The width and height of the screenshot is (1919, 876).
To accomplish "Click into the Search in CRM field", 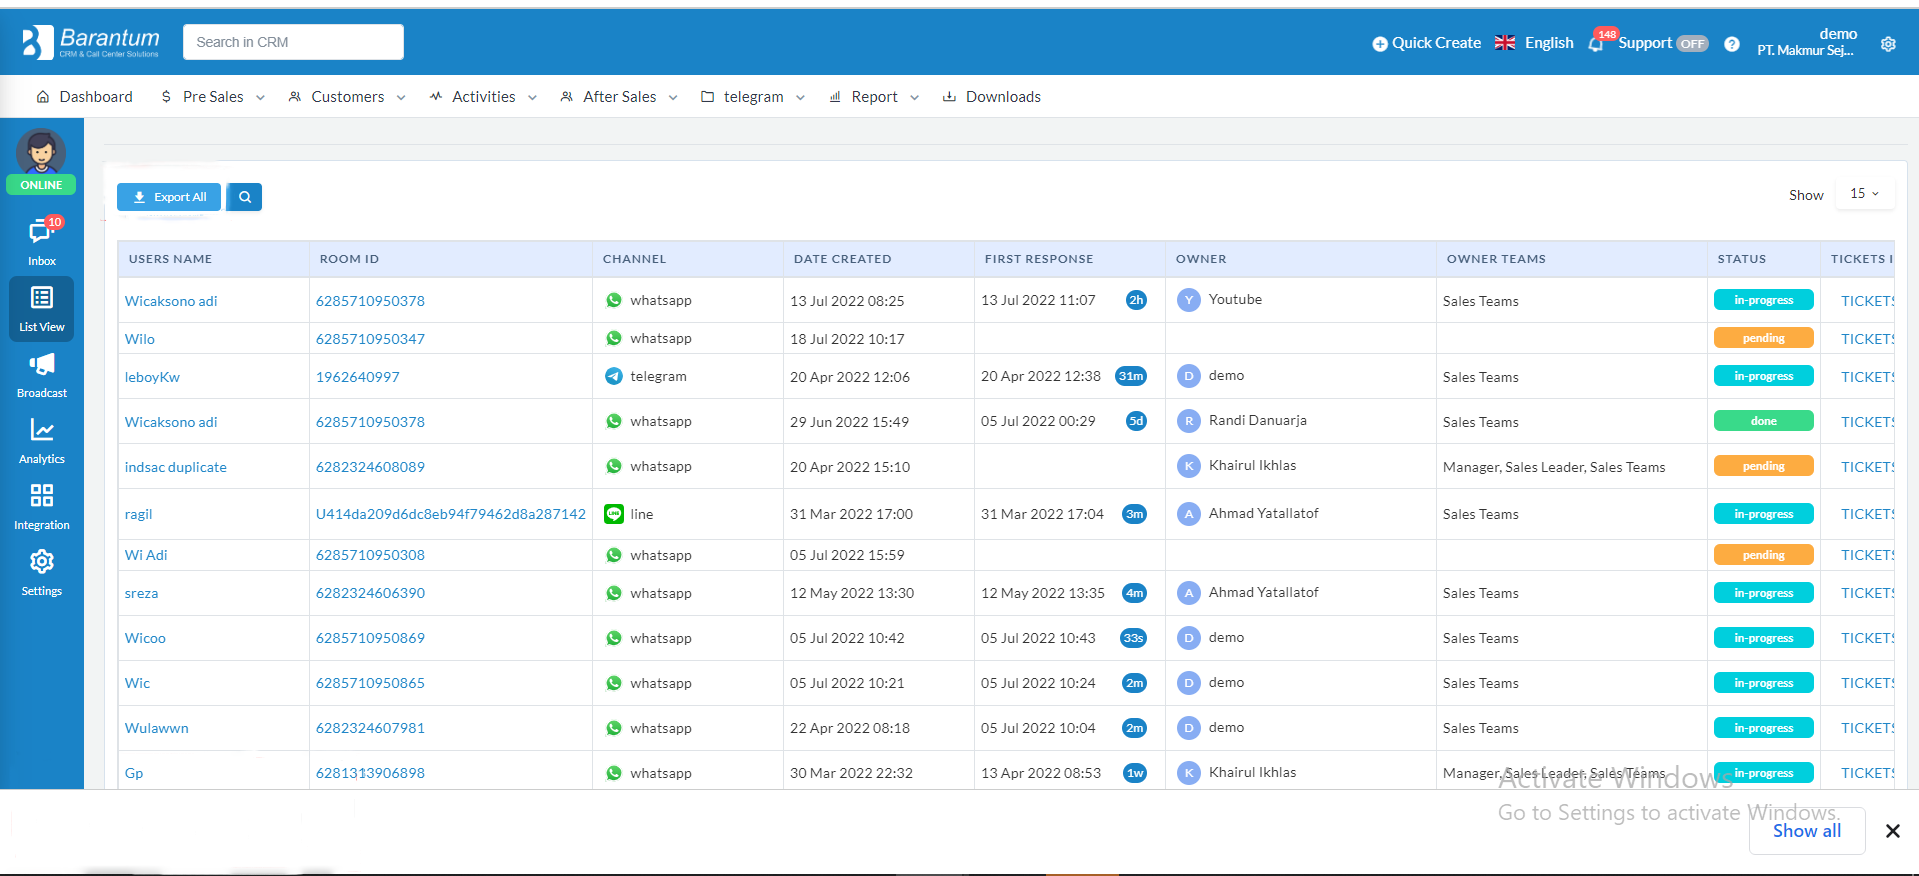I will (x=293, y=42).
